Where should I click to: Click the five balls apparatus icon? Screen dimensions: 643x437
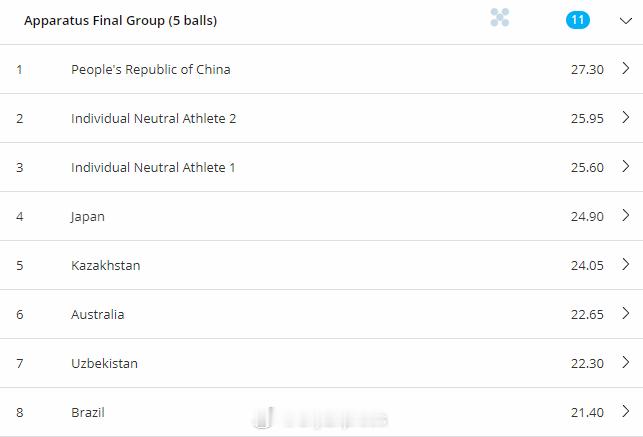(500, 18)
